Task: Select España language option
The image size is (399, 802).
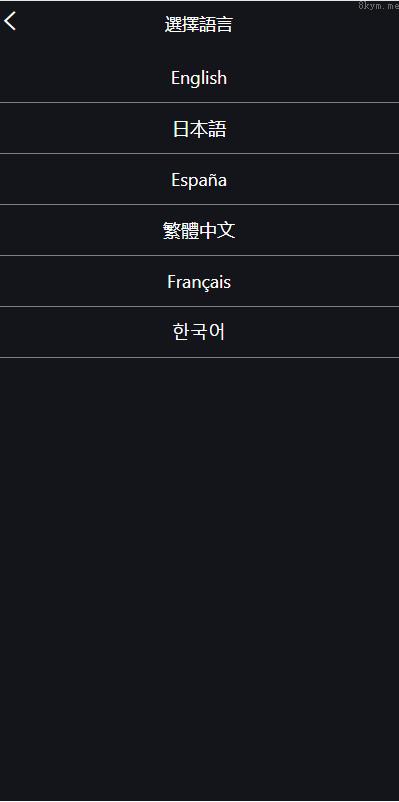Action: (x=200, y=179)
